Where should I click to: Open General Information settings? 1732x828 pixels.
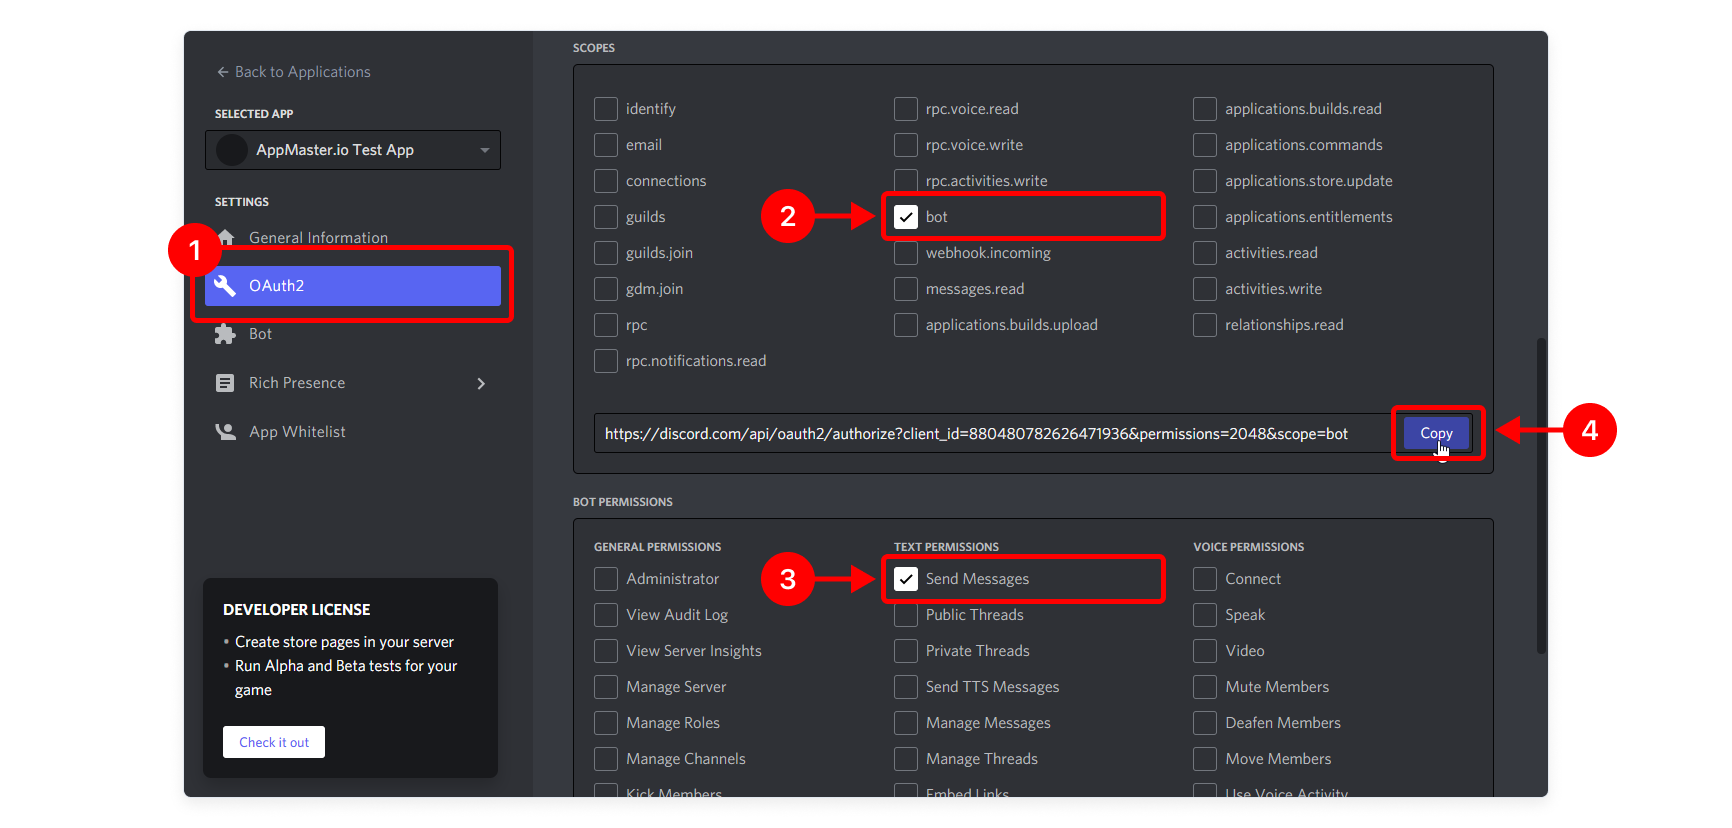click(318, 238)
